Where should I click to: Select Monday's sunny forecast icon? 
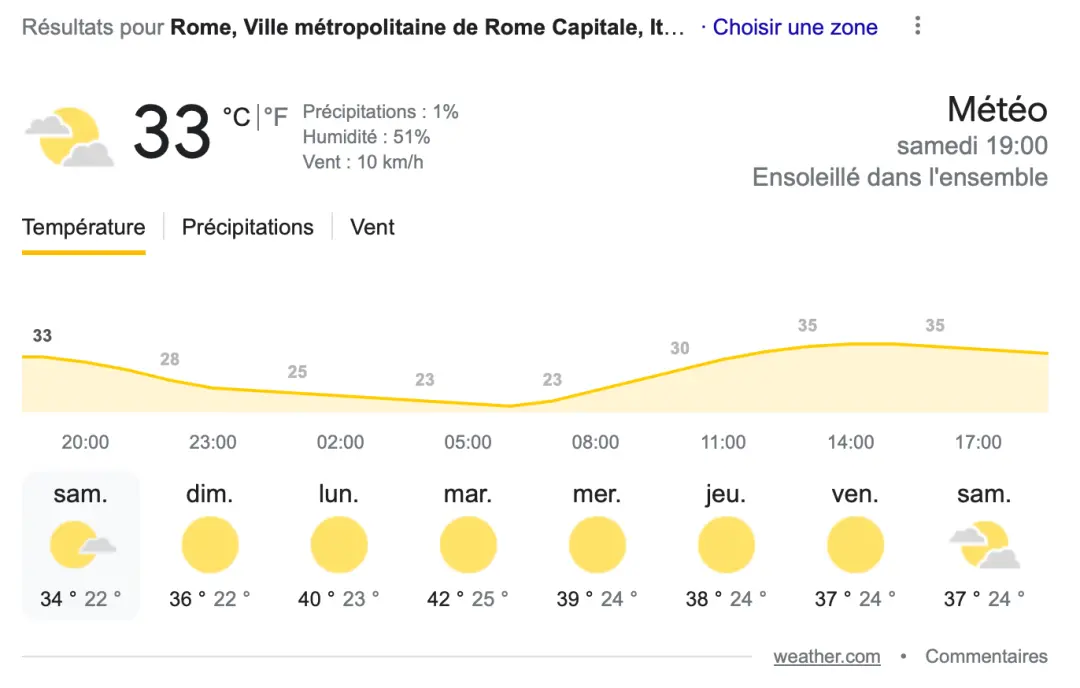339,545
